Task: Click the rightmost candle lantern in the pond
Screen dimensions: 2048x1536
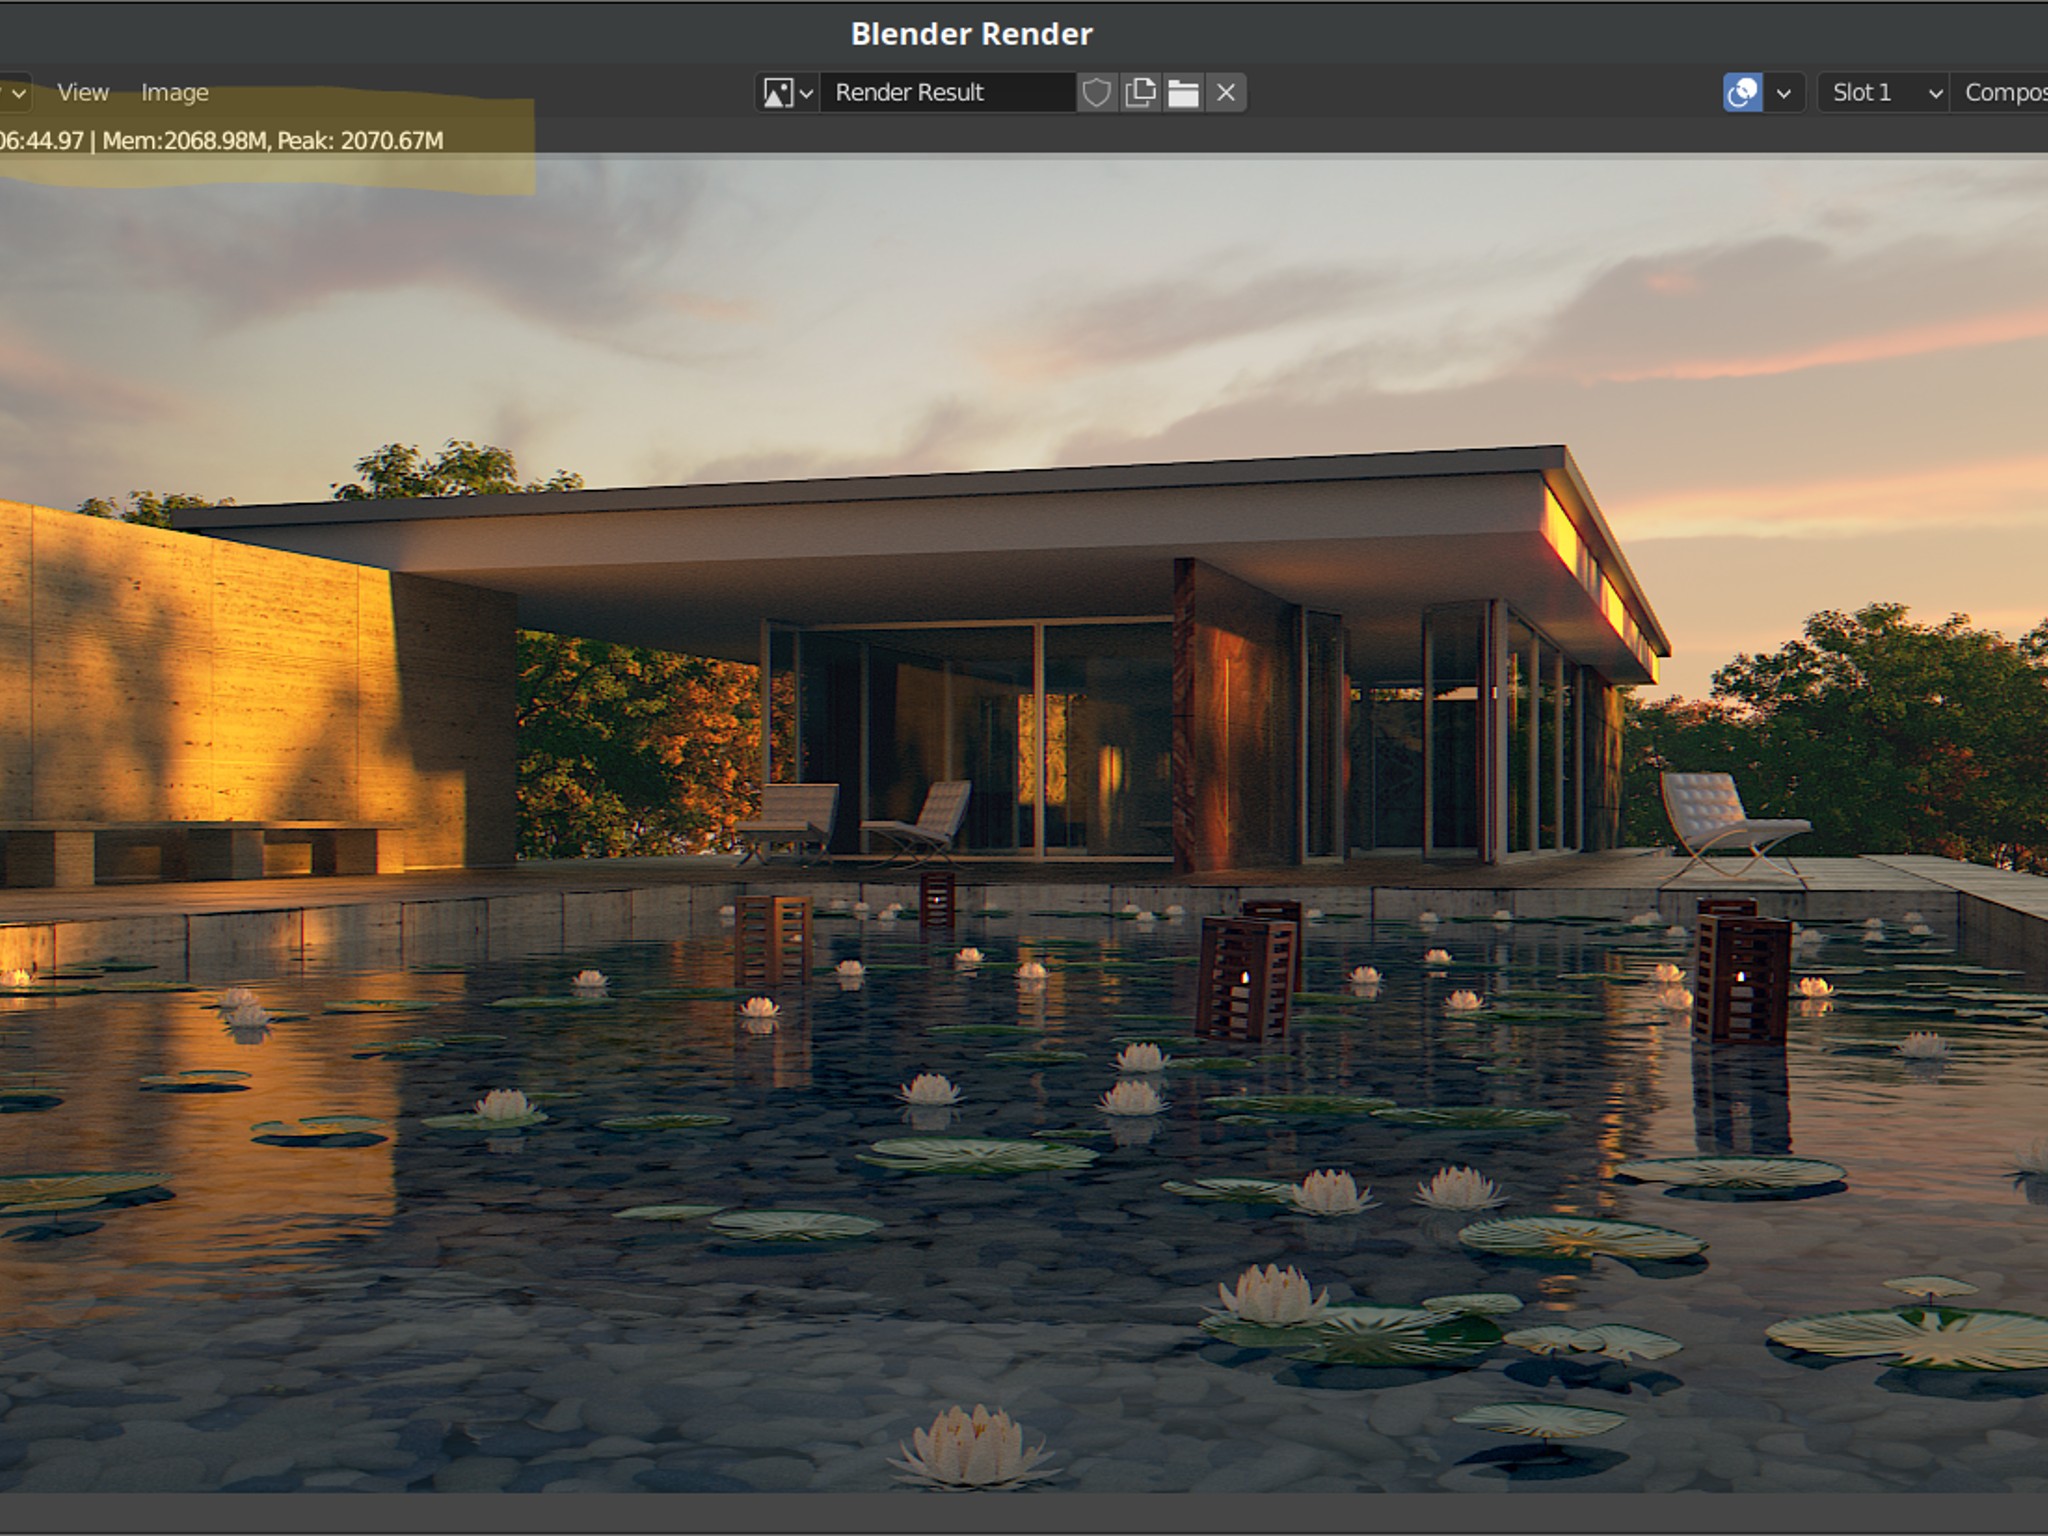Action: coord(1741,973)
